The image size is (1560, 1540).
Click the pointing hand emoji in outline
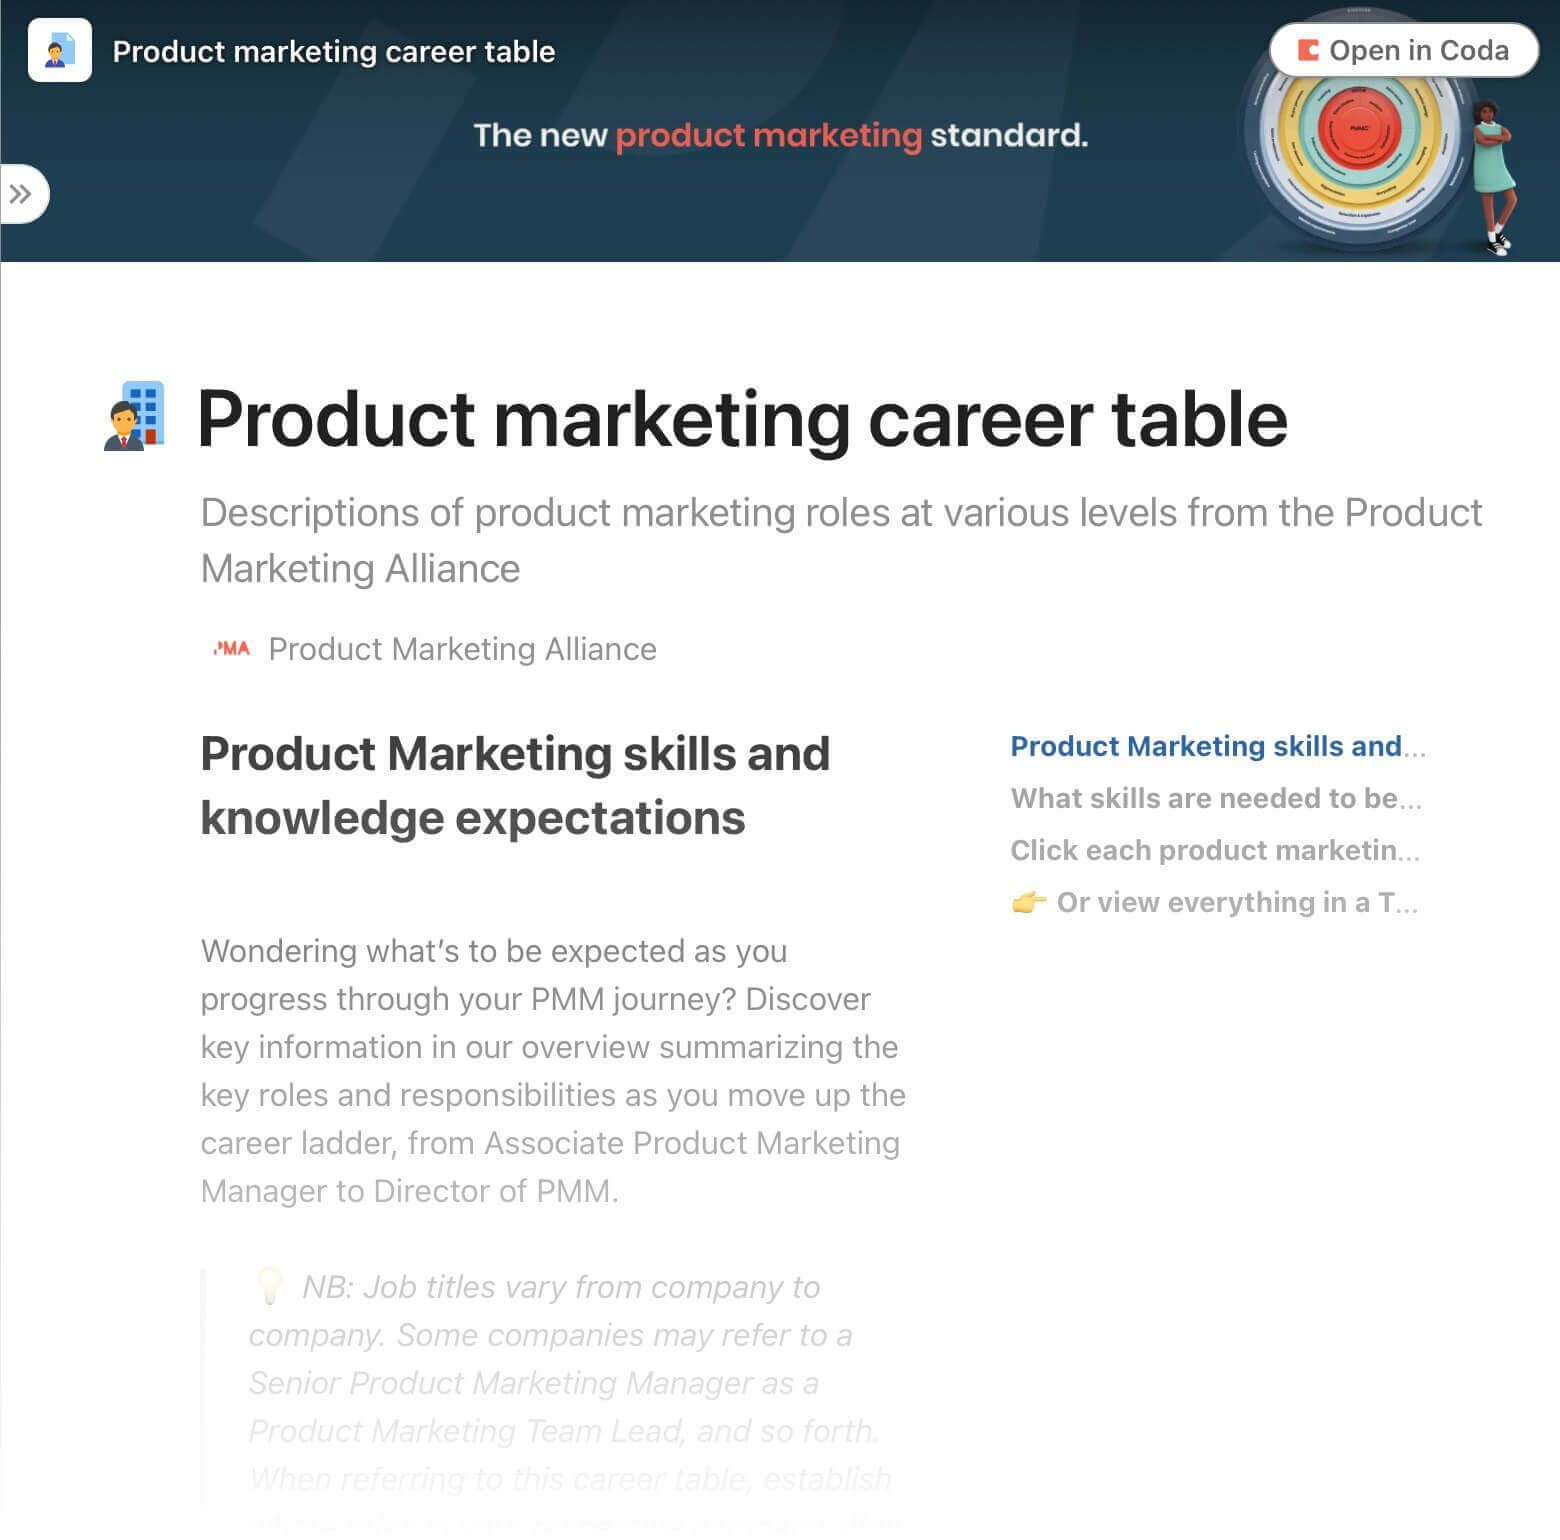[1029, 903]
